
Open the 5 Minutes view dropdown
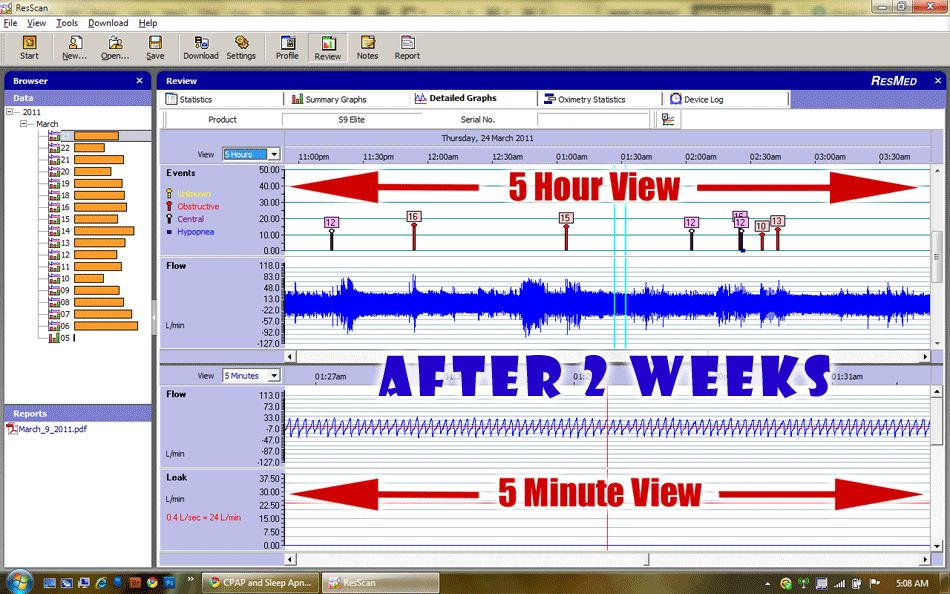tap(273, 376)
